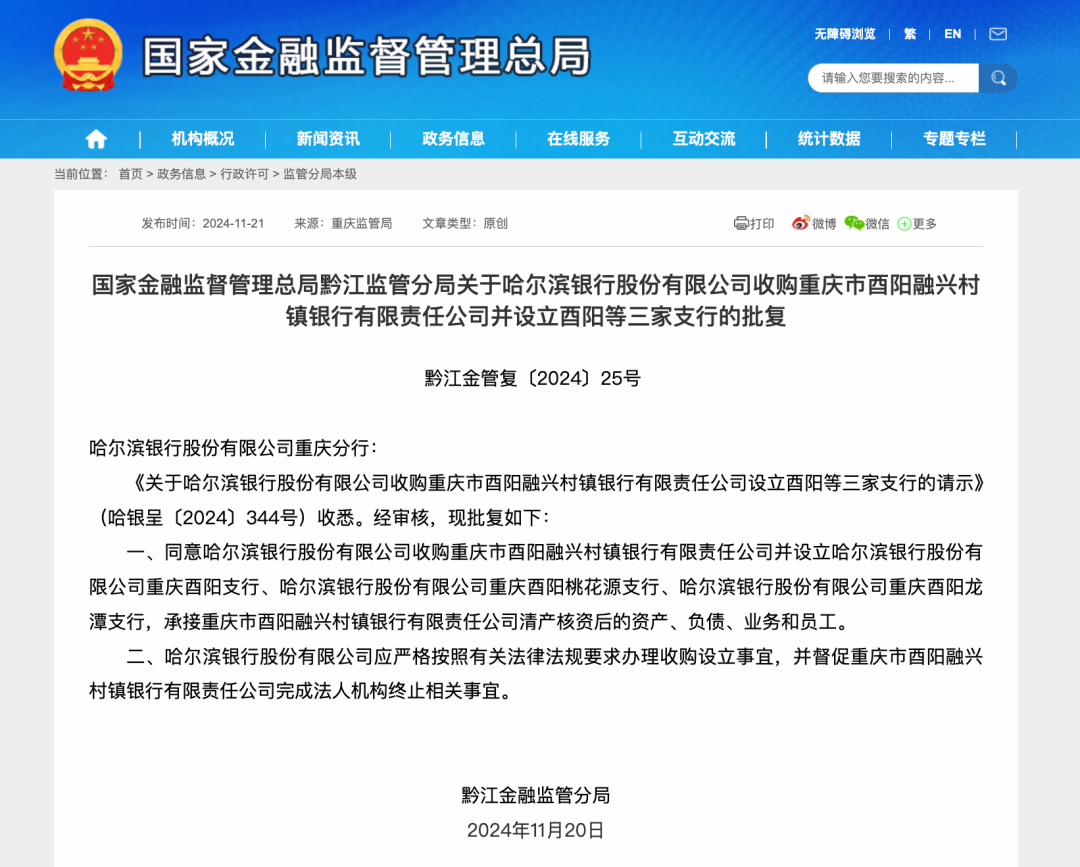The image size is (1080, 867).
Task: Click the 微信 share text
Action: click(878, 224)
